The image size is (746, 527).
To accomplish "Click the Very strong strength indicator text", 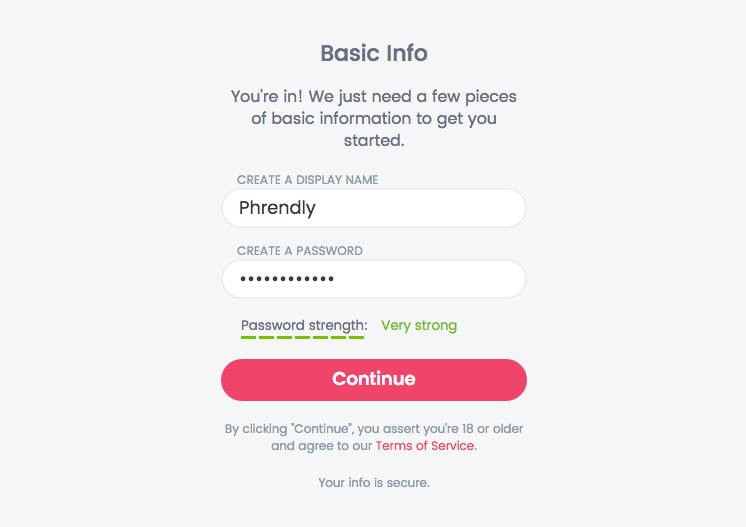I will [419, 325].
